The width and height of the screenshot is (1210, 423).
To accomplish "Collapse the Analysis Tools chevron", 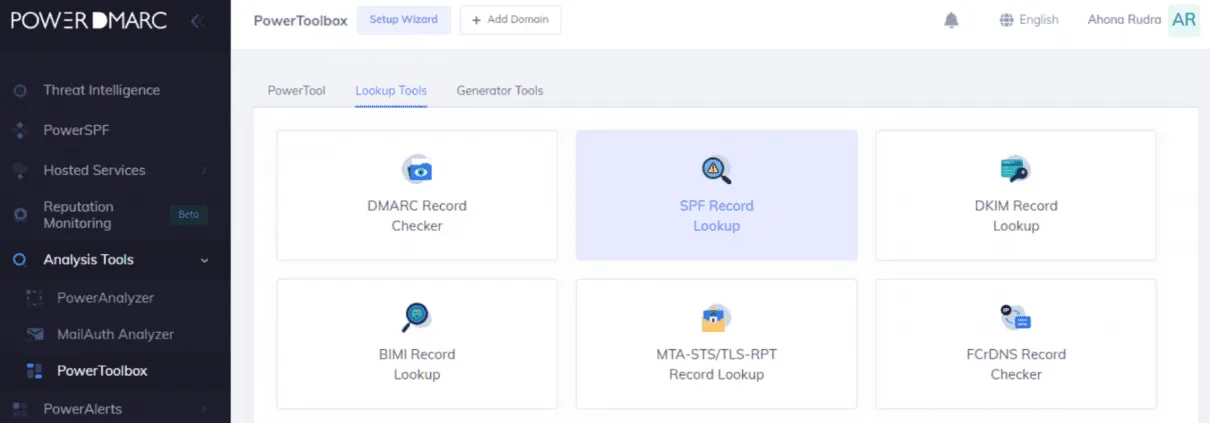I will [205, 260].
